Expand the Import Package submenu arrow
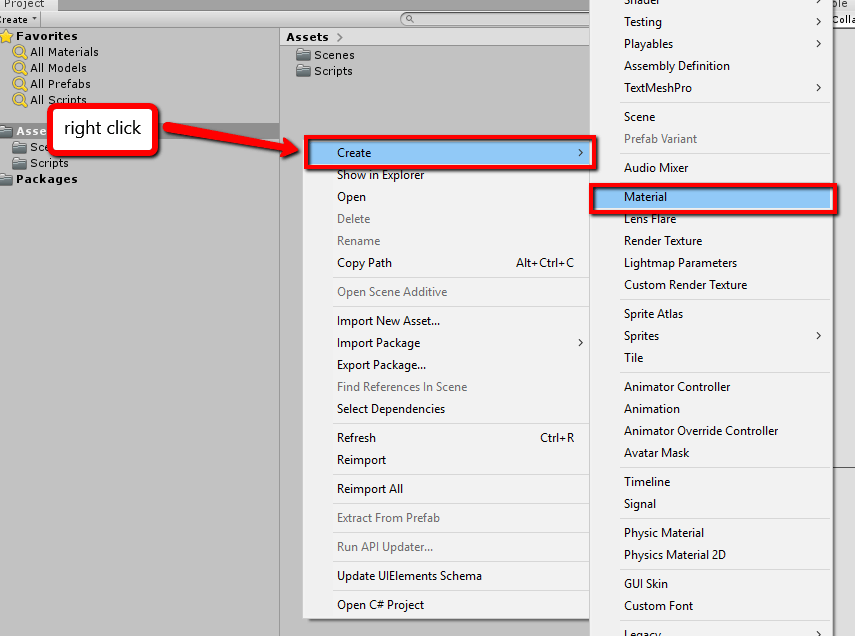The image size is (855, 636). tap(580, 343)
